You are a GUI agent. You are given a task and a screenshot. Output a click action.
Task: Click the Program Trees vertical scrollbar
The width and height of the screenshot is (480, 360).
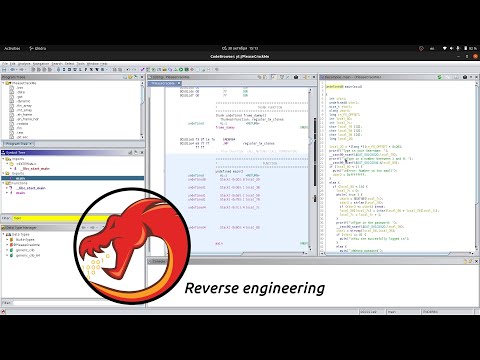(142, 110)
